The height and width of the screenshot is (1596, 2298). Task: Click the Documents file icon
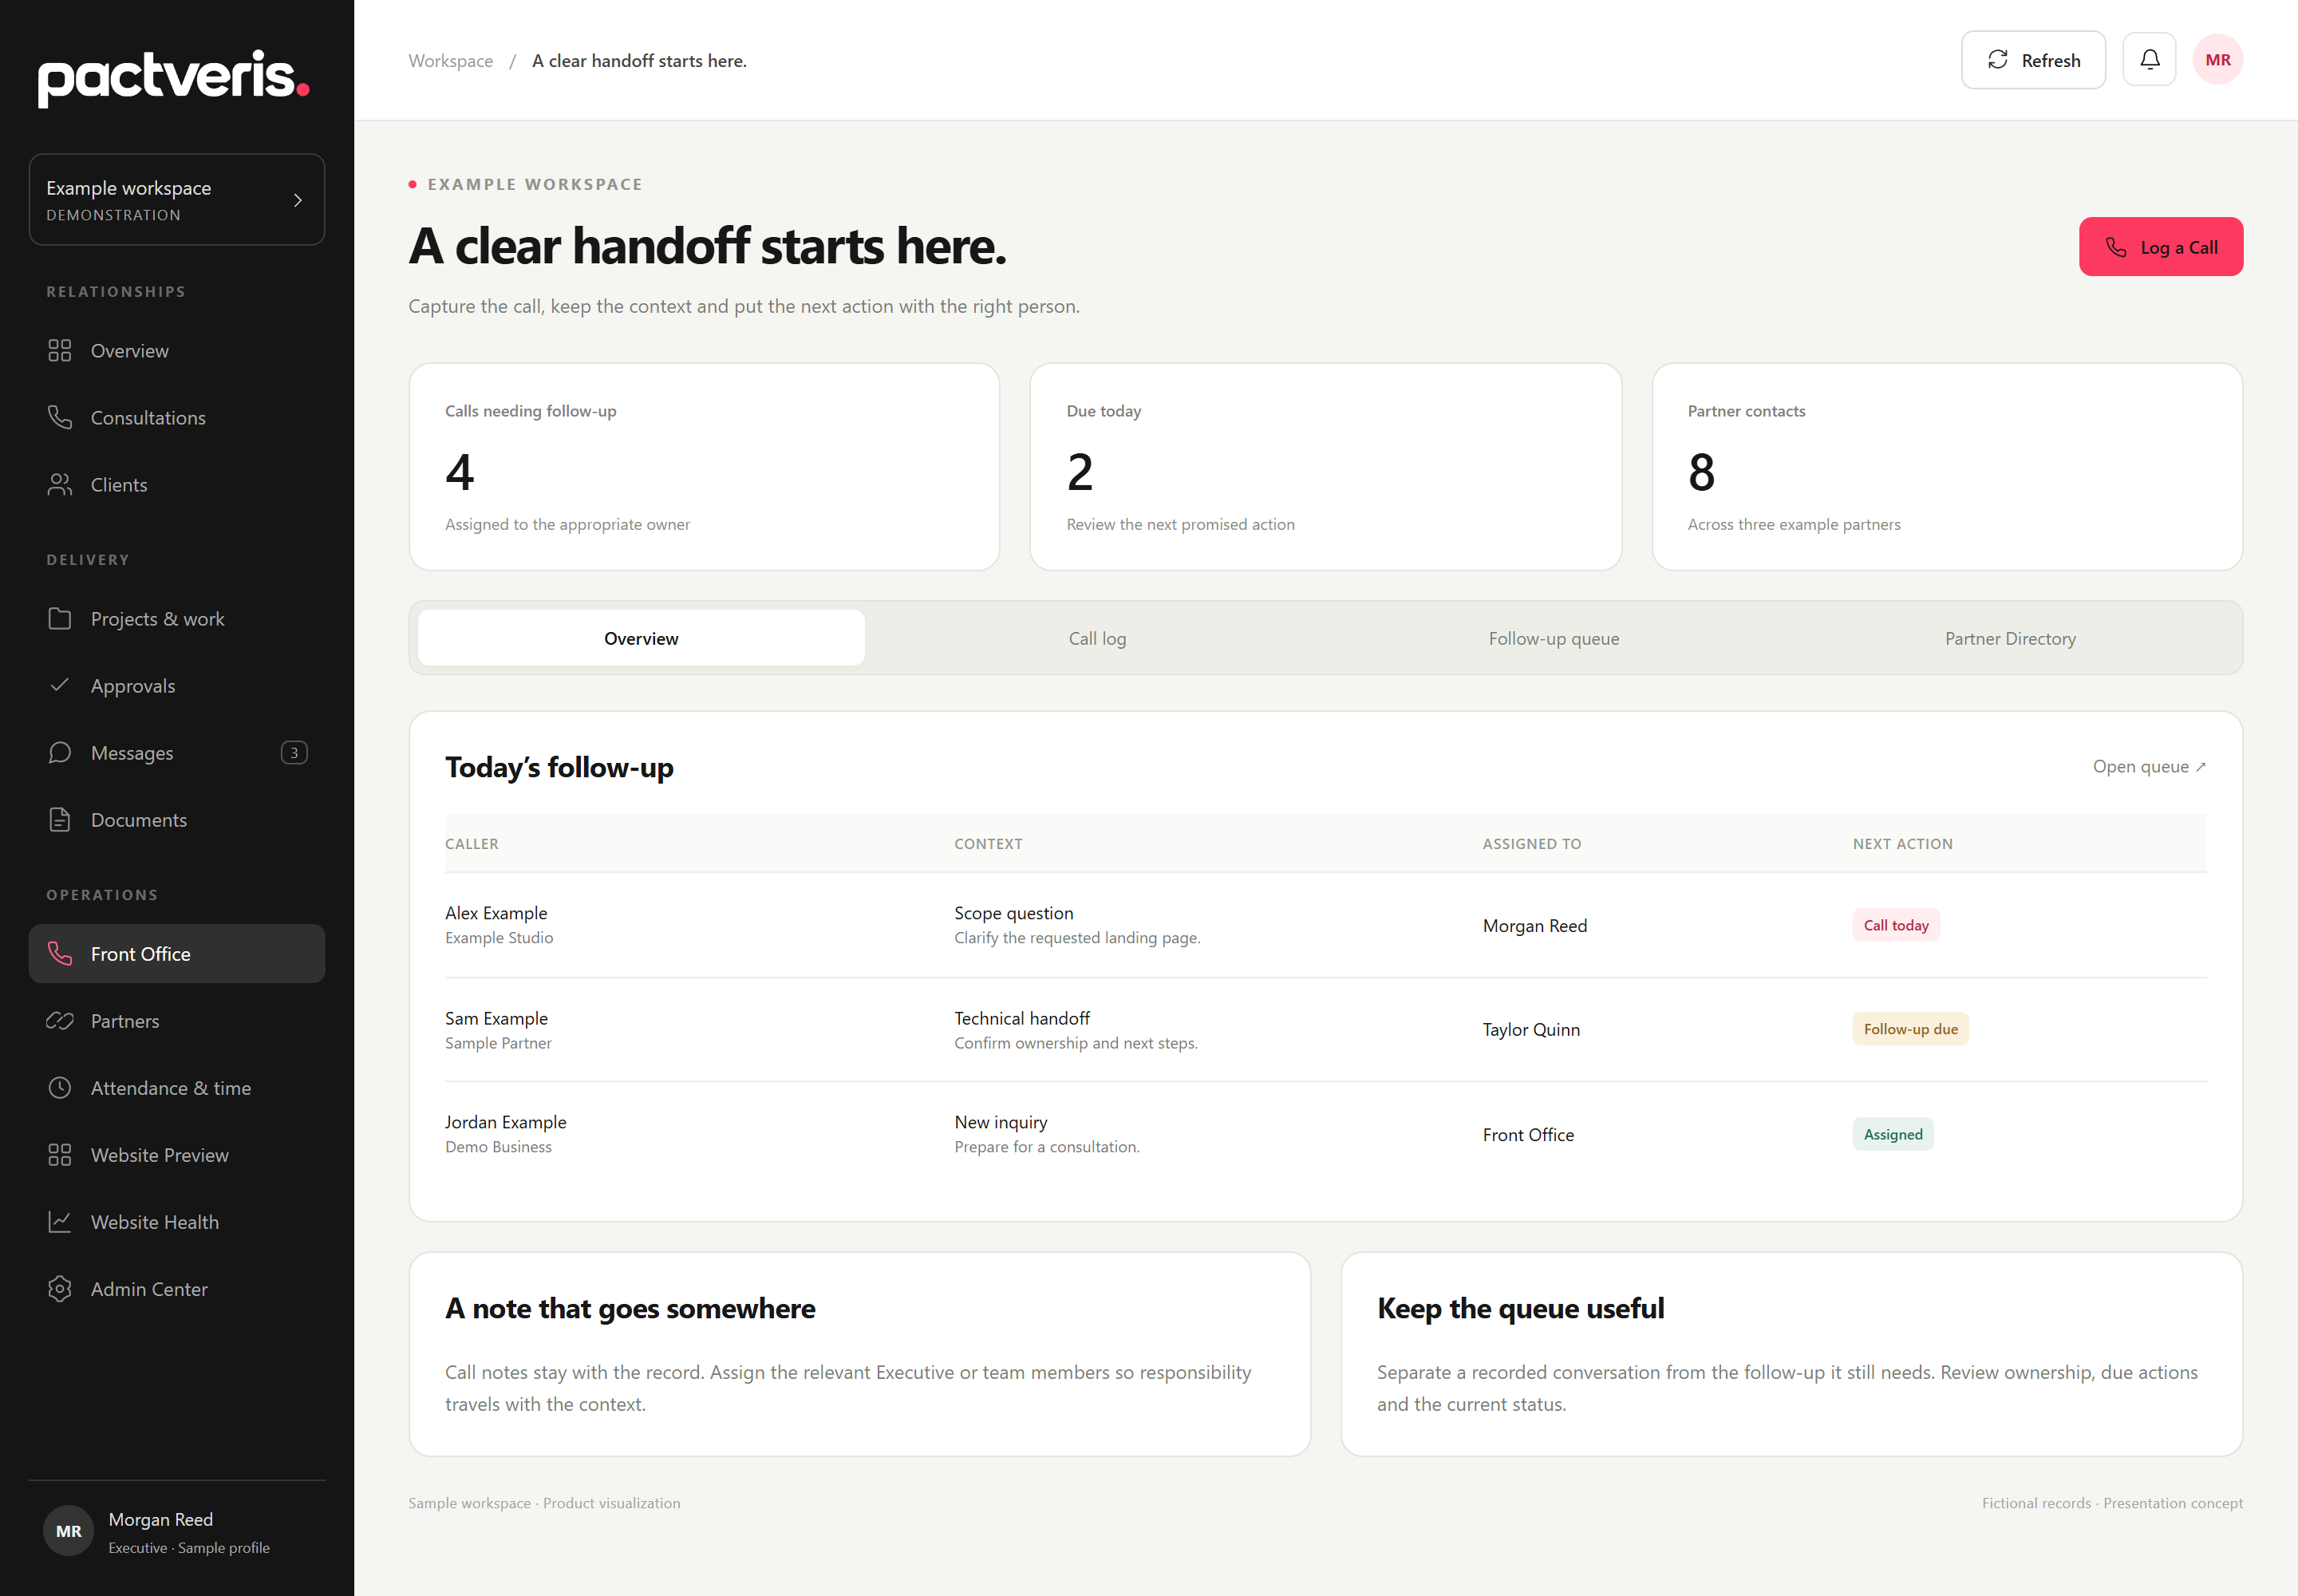60,820
